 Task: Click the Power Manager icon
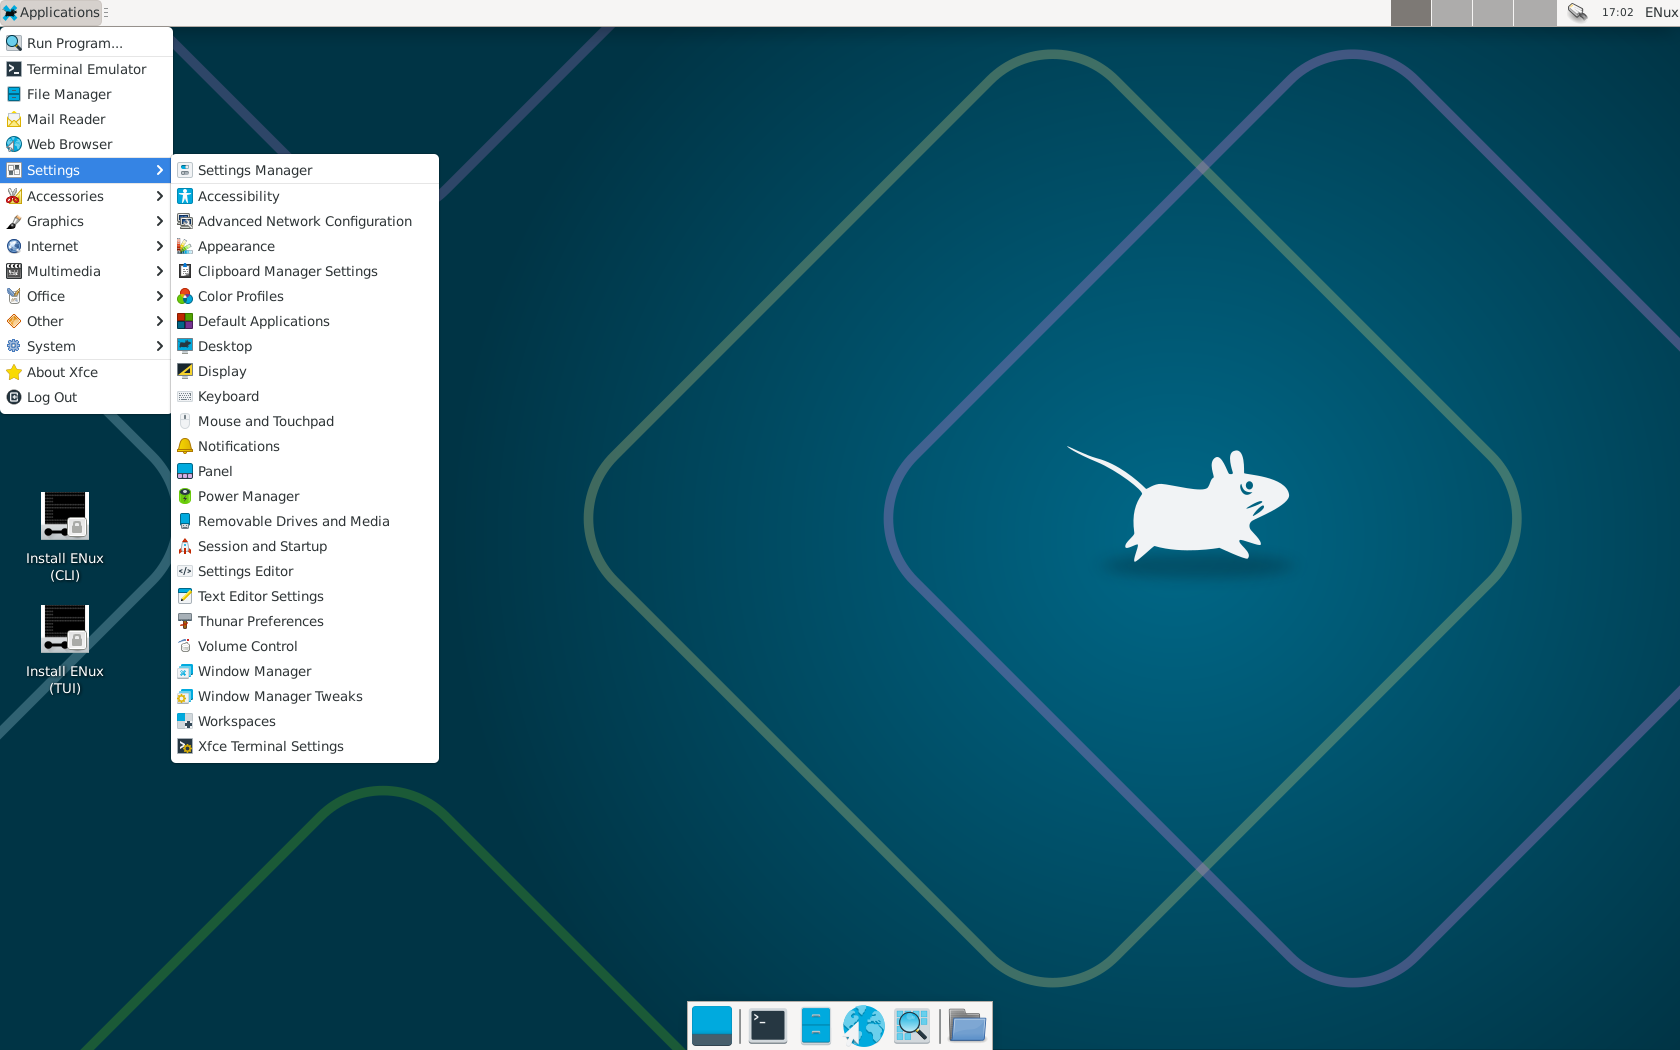(x=185, y=496)
